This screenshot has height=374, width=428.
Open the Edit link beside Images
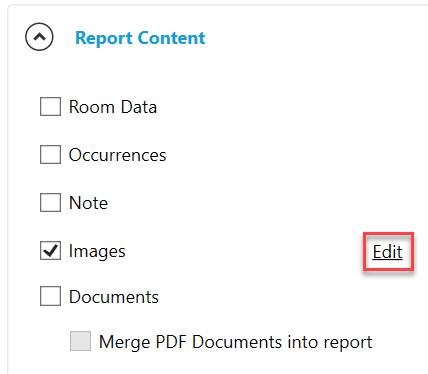(388, 252)
